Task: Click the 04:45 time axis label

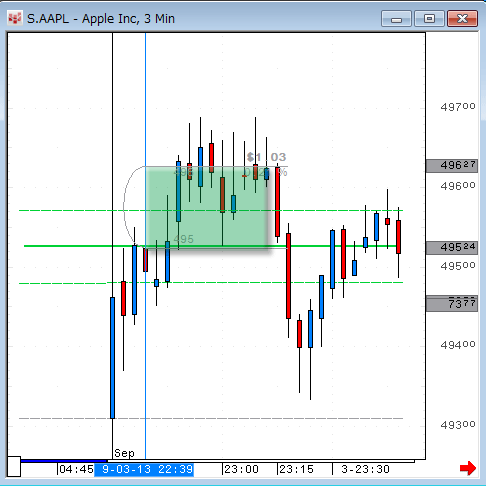Action: (76, 469)
